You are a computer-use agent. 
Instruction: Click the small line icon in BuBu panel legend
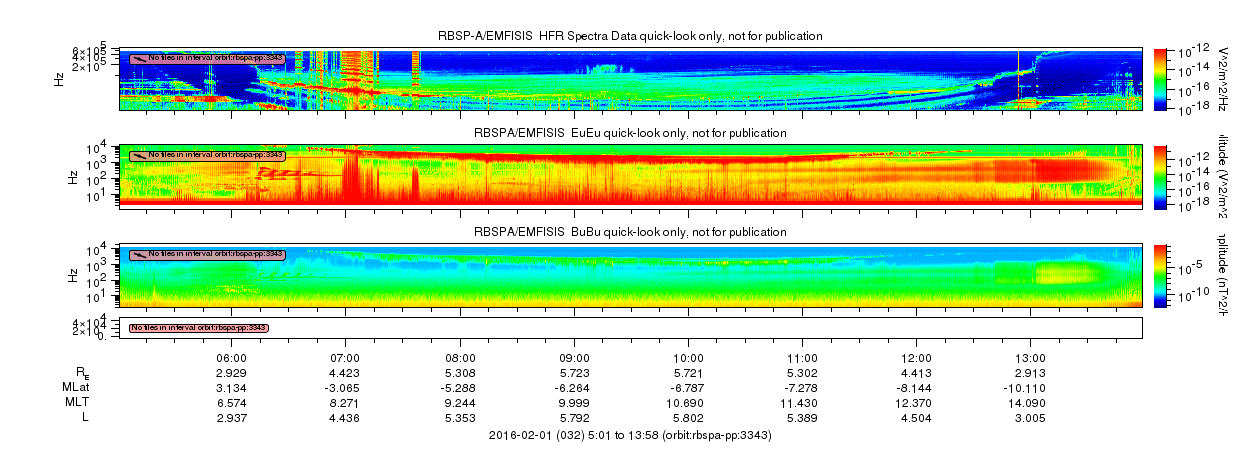pos(138,254)
